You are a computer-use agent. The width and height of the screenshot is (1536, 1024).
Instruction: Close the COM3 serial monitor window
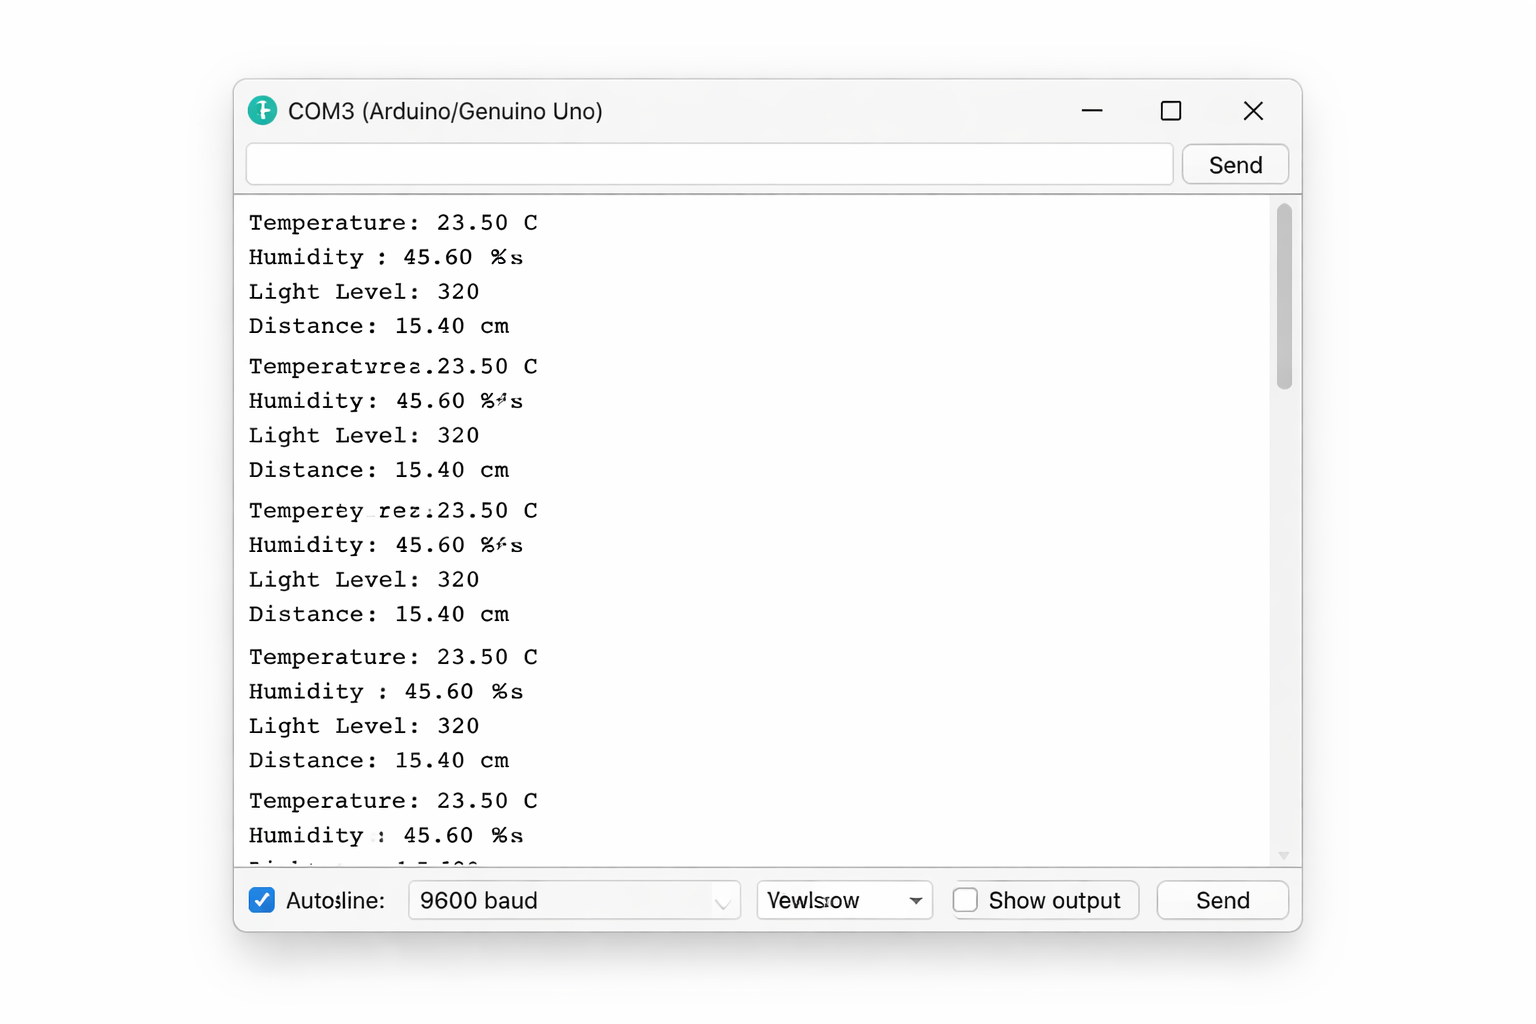(x=1253, y=111)
